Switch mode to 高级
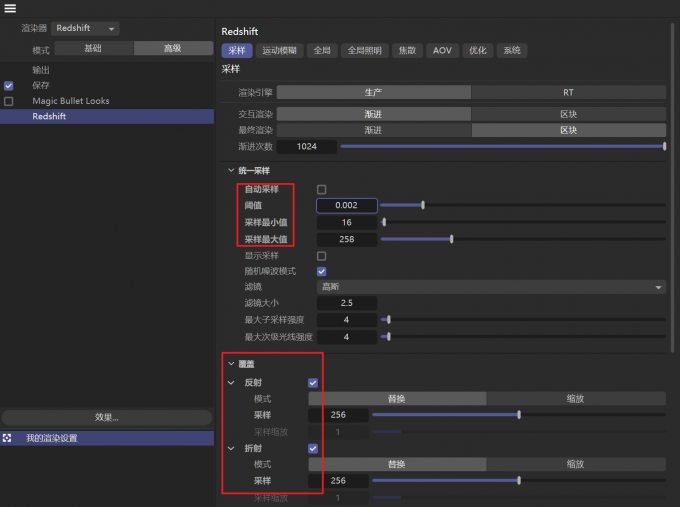 click(173, 48)
